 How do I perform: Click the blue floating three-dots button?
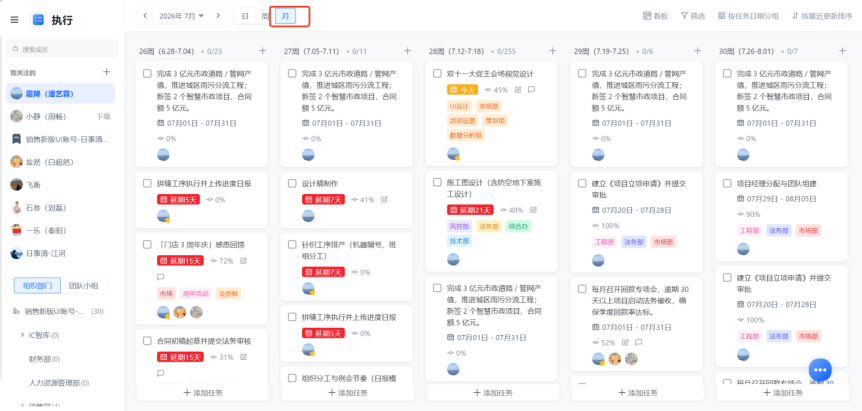(x=820, y=370)
